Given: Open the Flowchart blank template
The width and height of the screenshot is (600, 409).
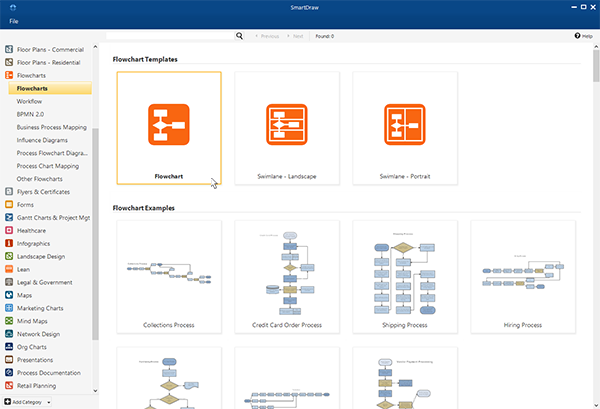Looking at the screenshot, I should coord(169,128).
